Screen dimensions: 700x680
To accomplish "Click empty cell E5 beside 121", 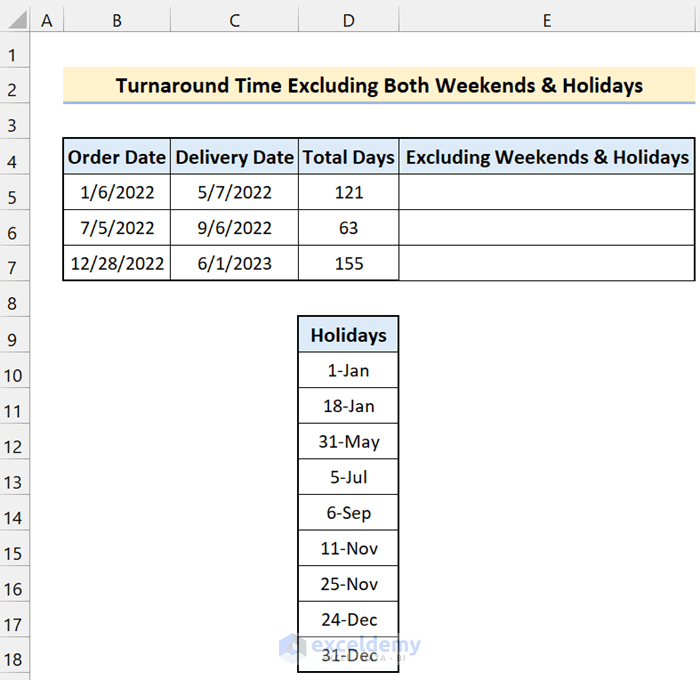I will pos(547,192).
